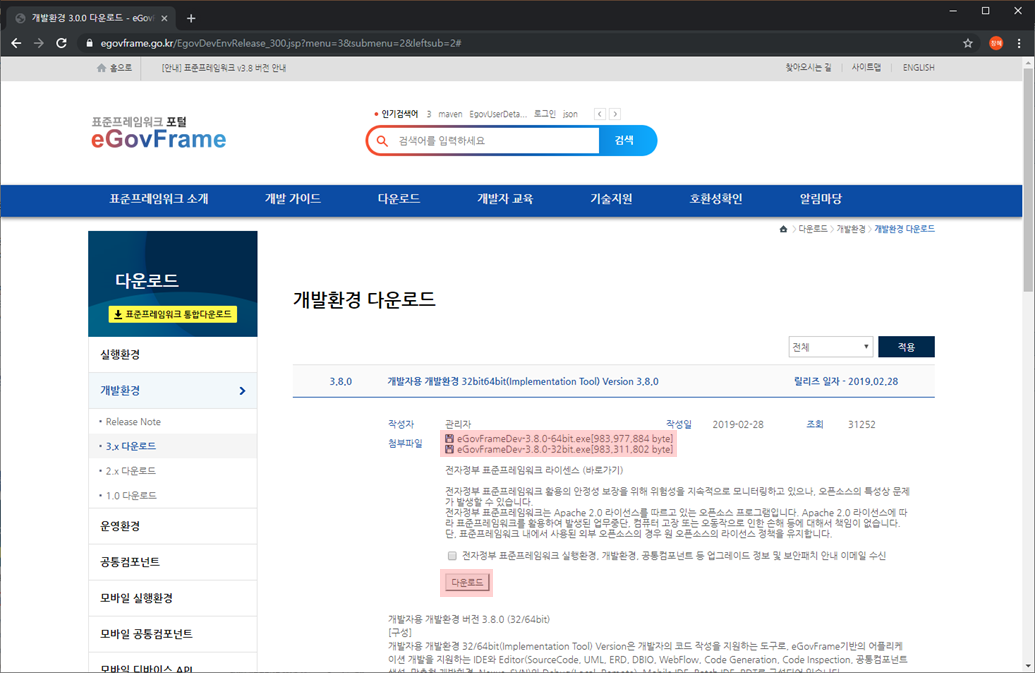Screen dimensions: 1035x673
Task: Open 개발자용 개발환경 32bit64bit Version 3.8.0 title
Action: (x=523, y=381)
